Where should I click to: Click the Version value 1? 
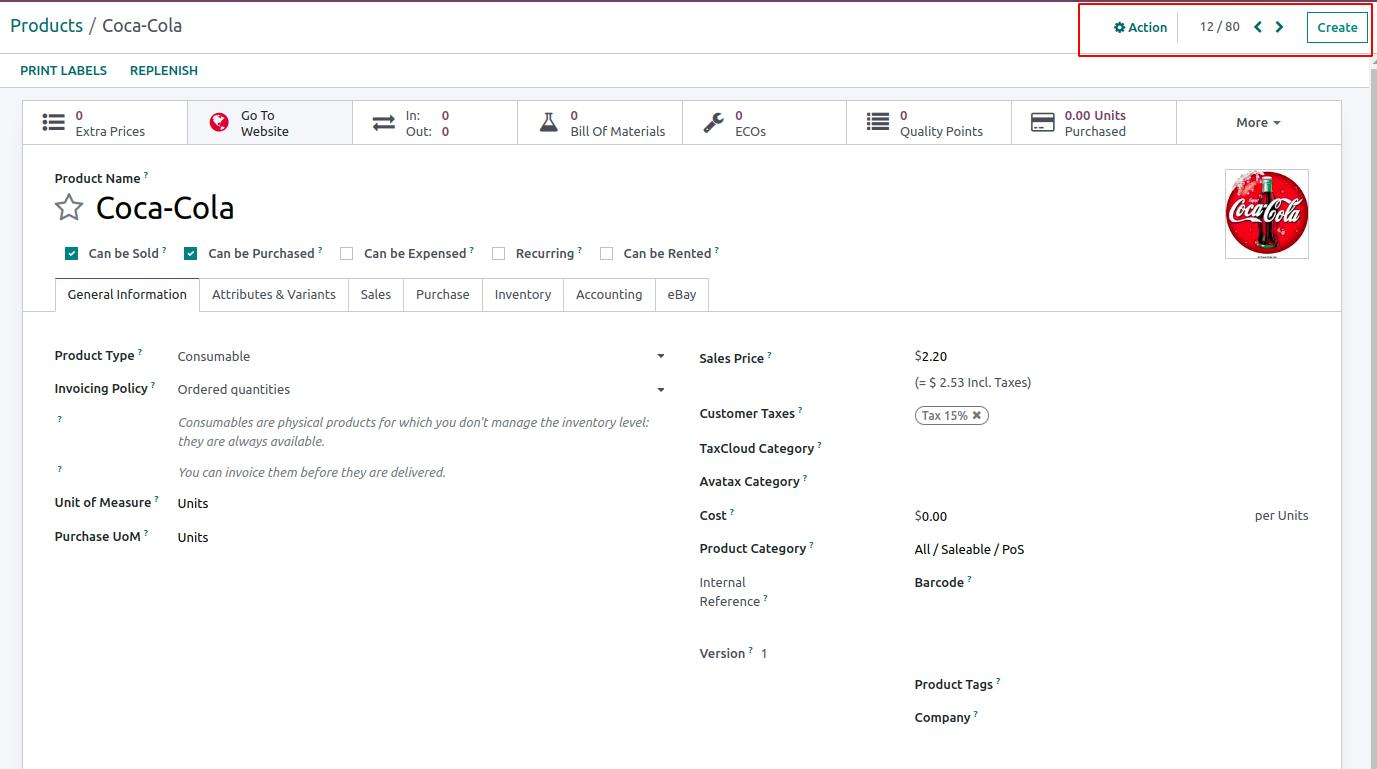[764, 654]
